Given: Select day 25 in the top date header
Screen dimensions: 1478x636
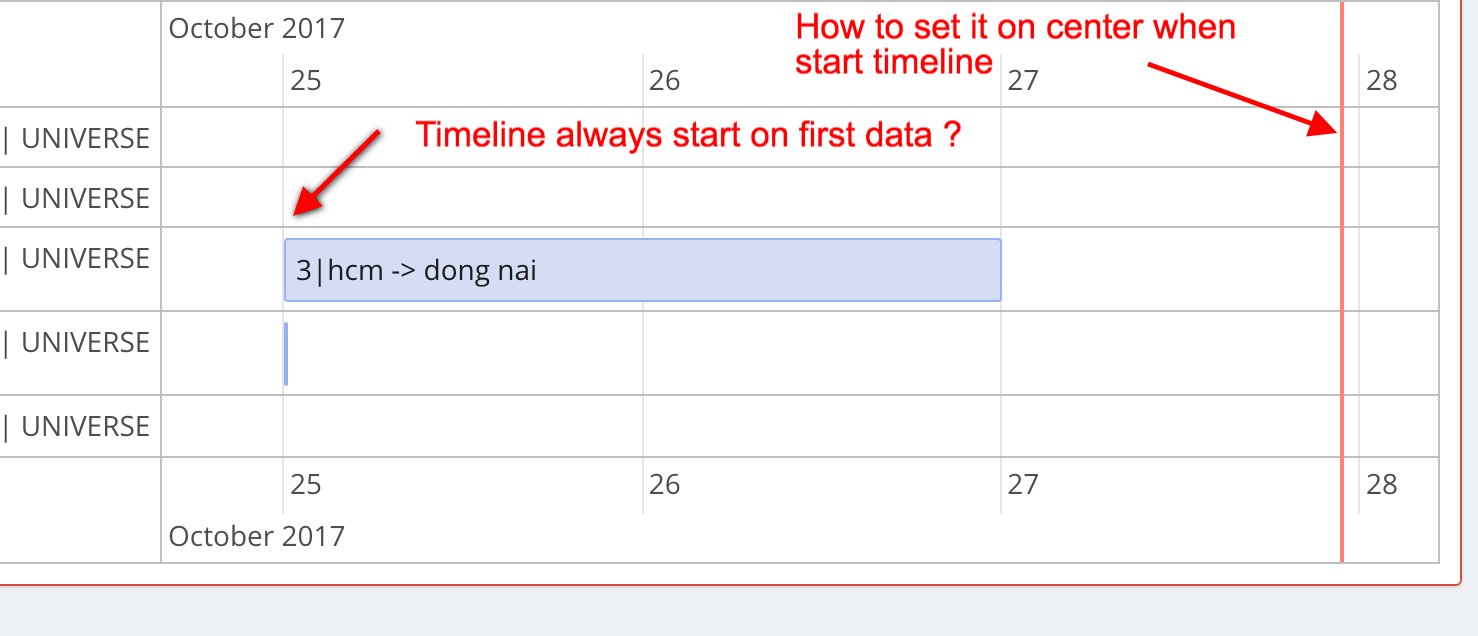Looking at the screenshot, I should click(306, 79).
